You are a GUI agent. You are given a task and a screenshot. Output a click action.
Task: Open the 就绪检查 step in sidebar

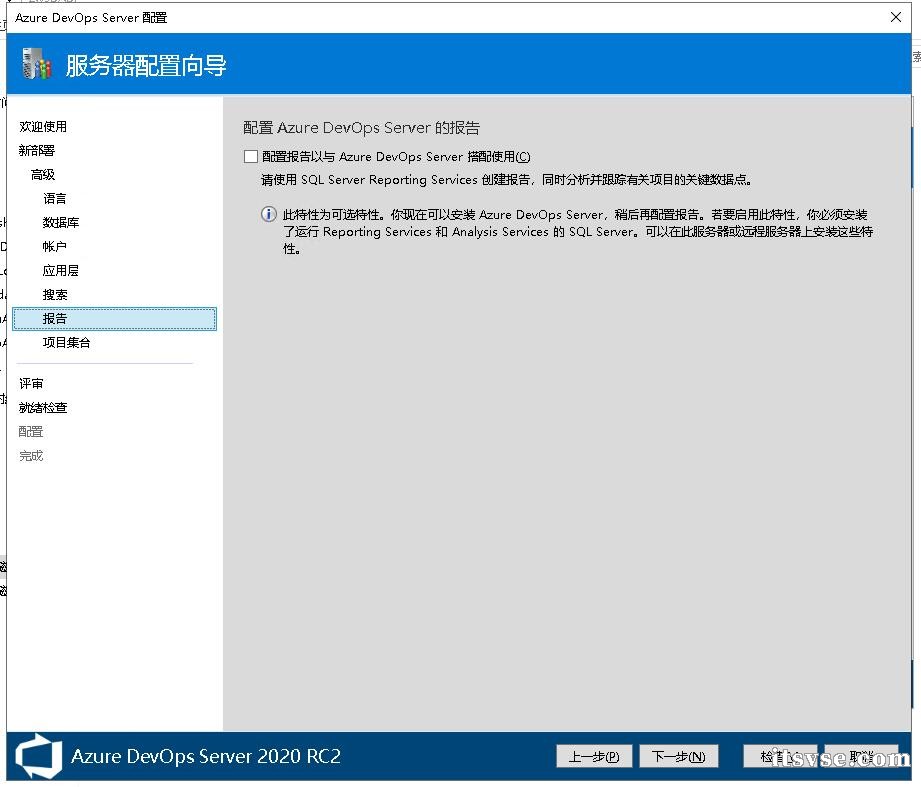point(43,408)
